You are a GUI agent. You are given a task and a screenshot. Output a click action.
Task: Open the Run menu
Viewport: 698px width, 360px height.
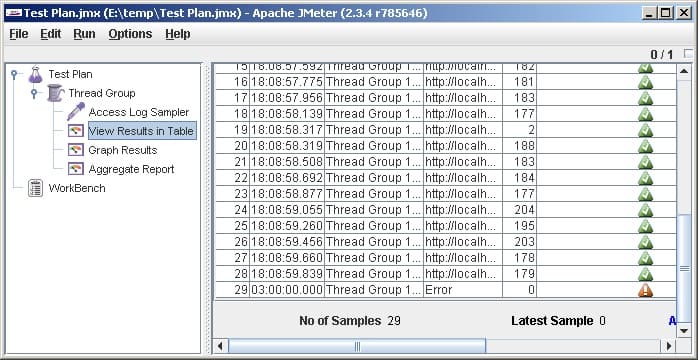coord(85,34)
